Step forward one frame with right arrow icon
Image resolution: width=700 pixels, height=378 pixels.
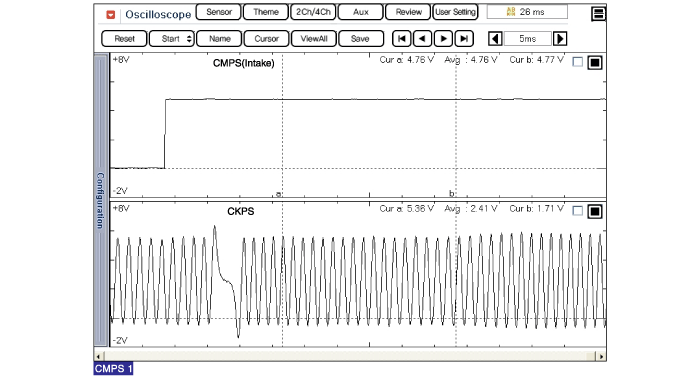[443, 39]
